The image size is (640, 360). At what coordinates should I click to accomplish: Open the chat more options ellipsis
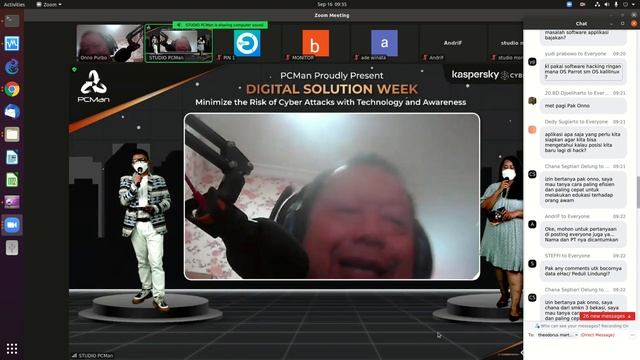632,335
